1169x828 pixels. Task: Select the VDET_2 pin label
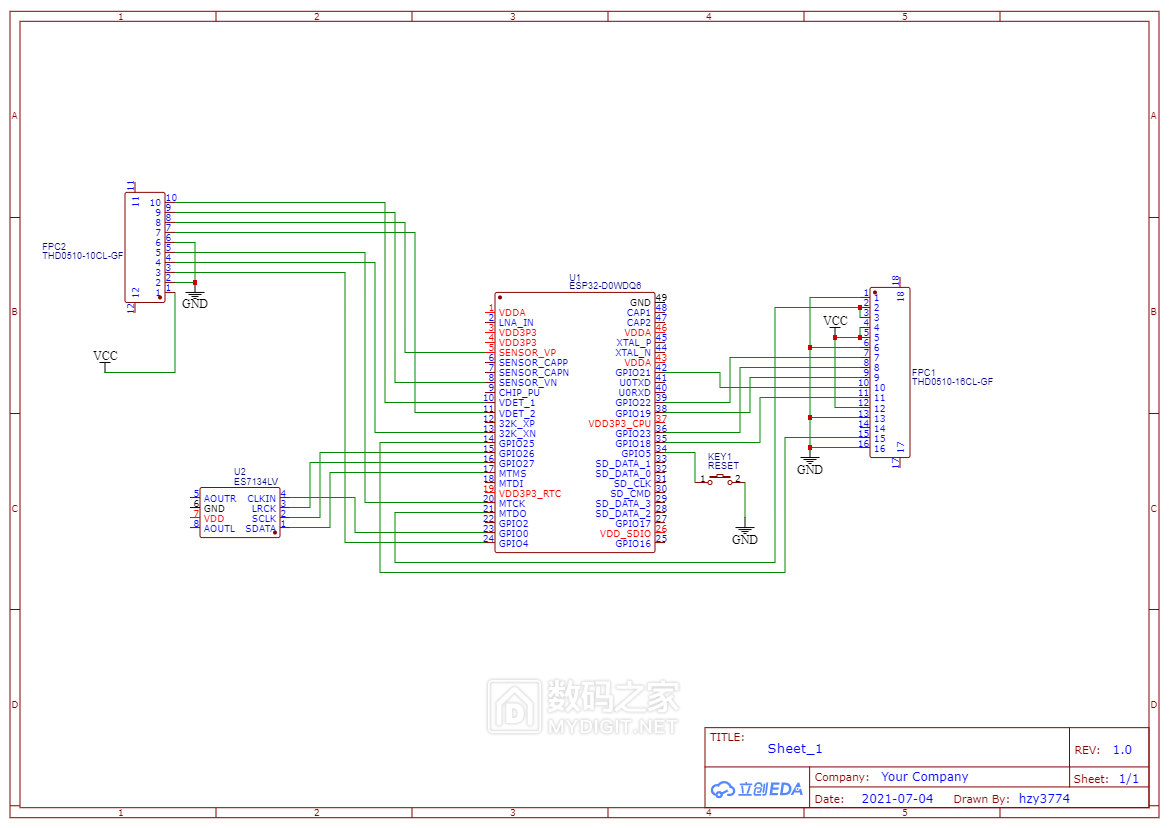(517, 414)
